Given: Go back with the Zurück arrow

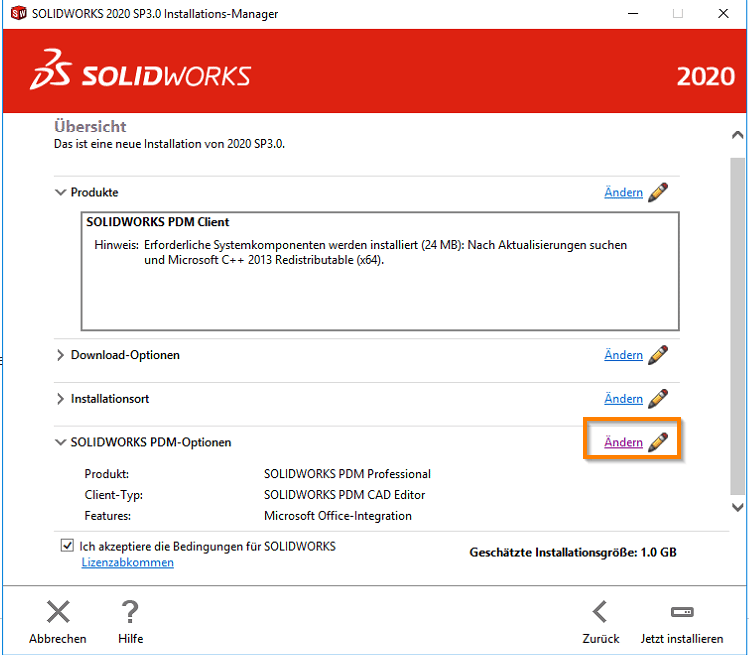Looking at the screenshot, I should pos(600,612).
